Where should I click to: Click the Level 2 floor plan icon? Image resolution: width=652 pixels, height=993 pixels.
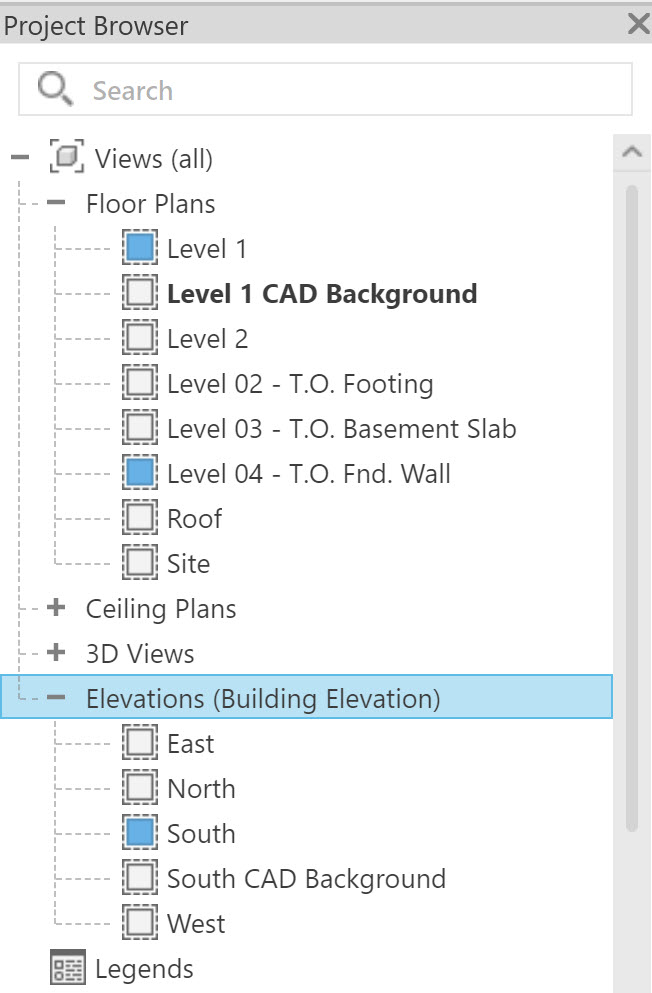pyautogui.click(x=138, y=337)
